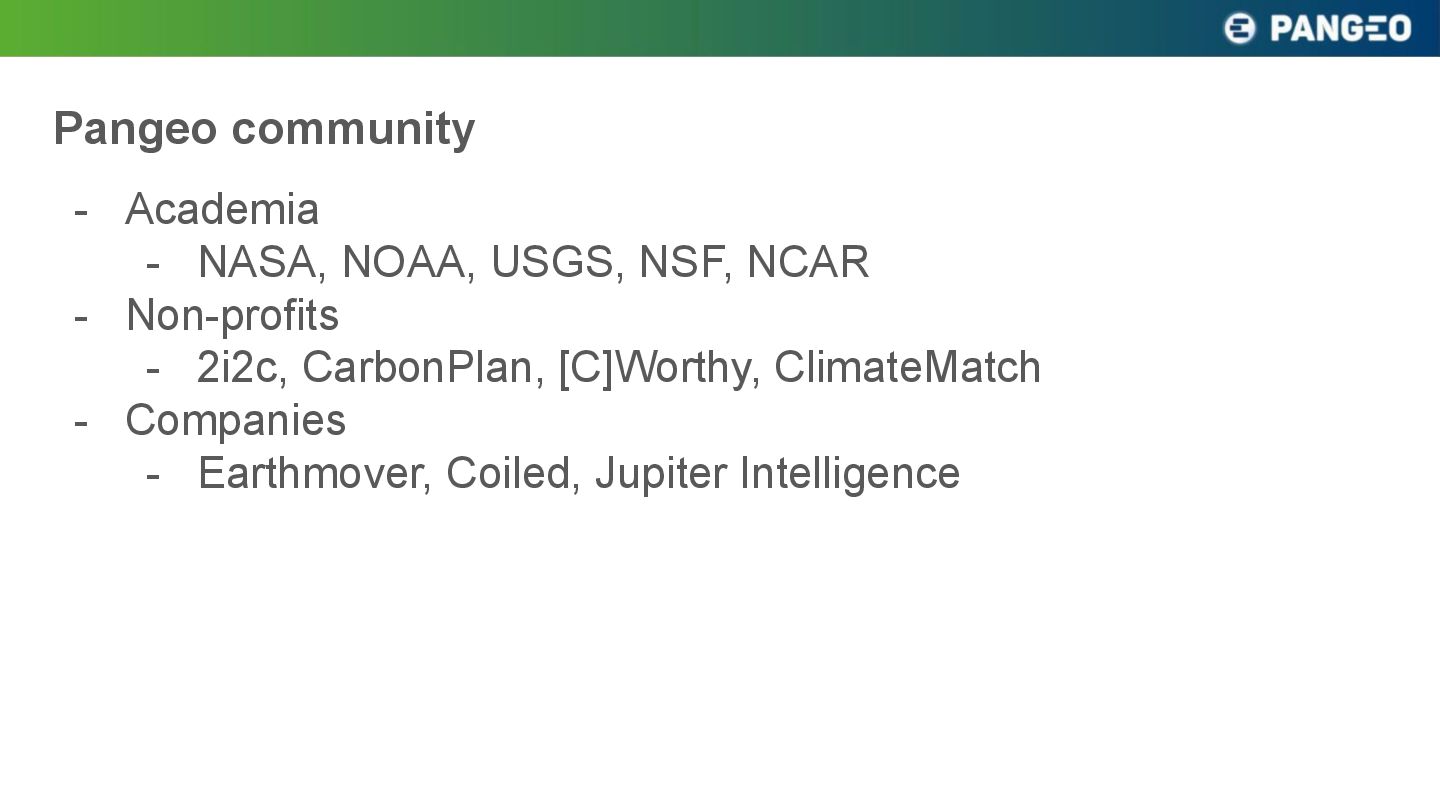The image size is (1440, 810).
Task: Click 'NCAR' at the line end
Action: (x=808, y=262)
